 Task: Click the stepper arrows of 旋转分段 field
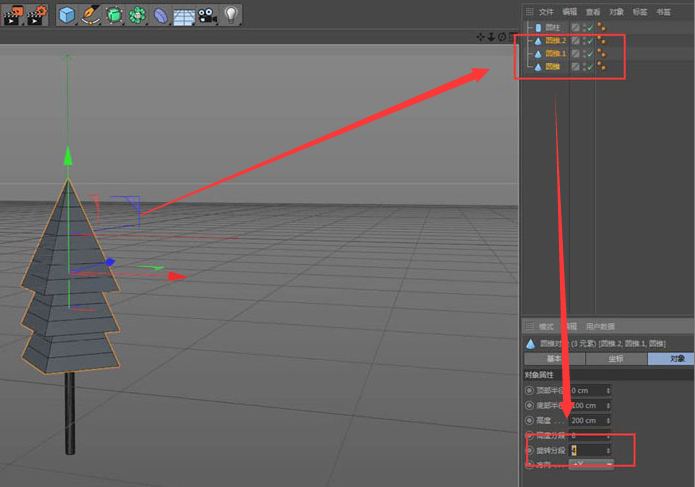609,450
